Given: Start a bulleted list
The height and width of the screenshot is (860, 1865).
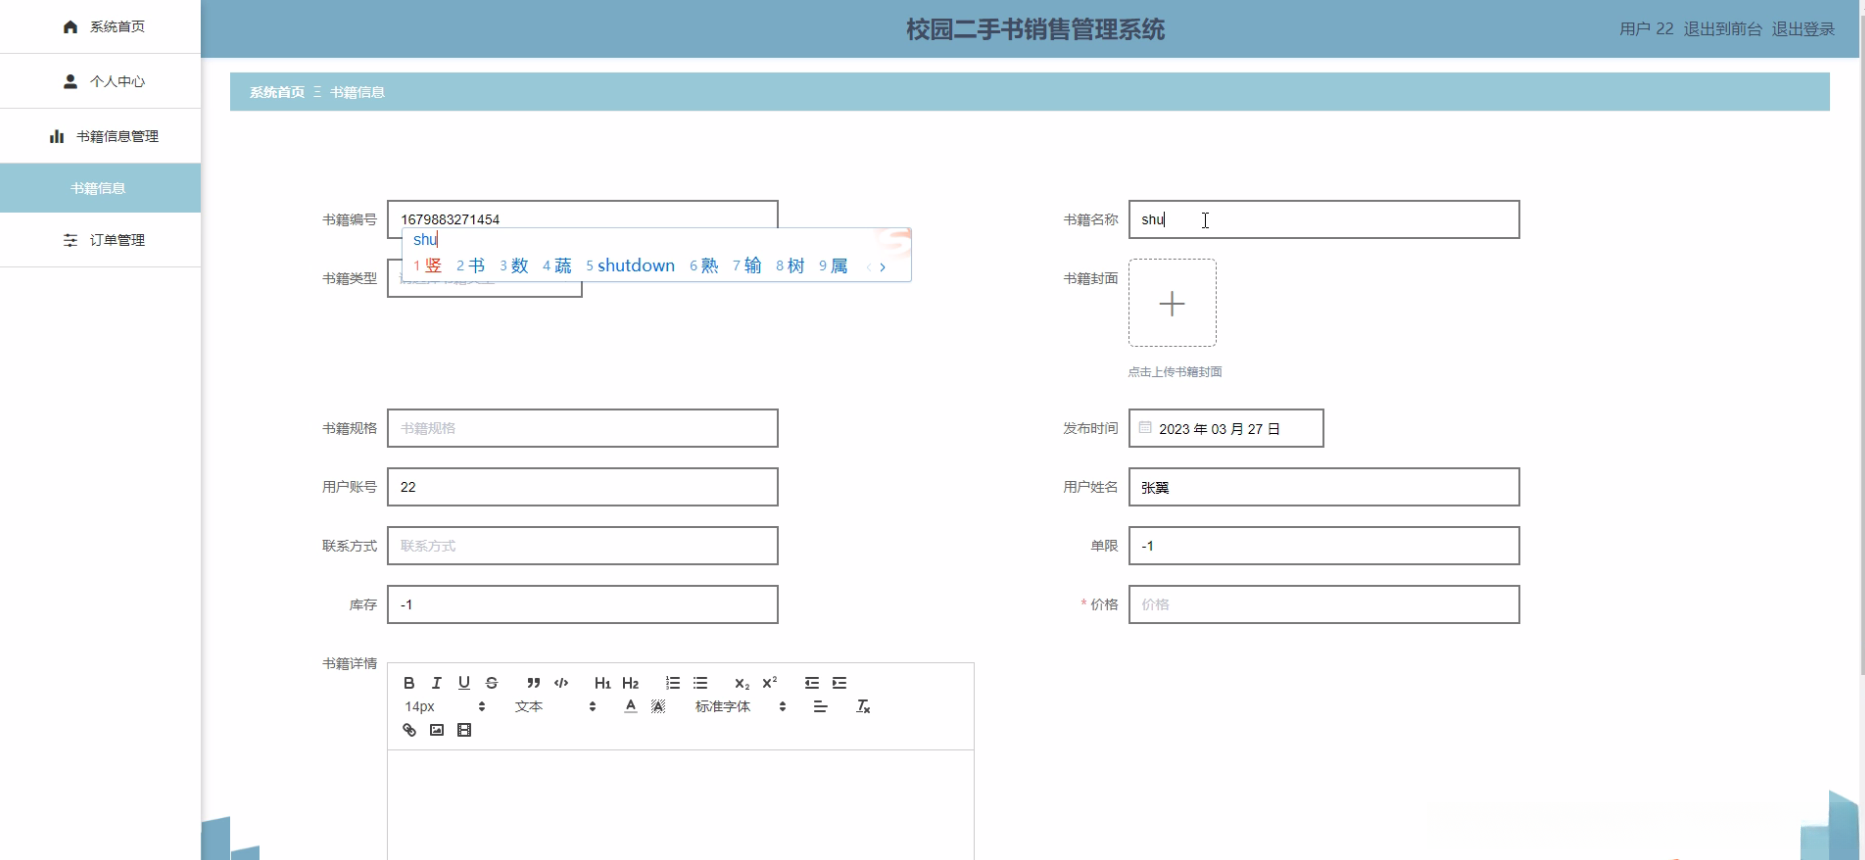Looking at the screenshot, I should point(700,683).
